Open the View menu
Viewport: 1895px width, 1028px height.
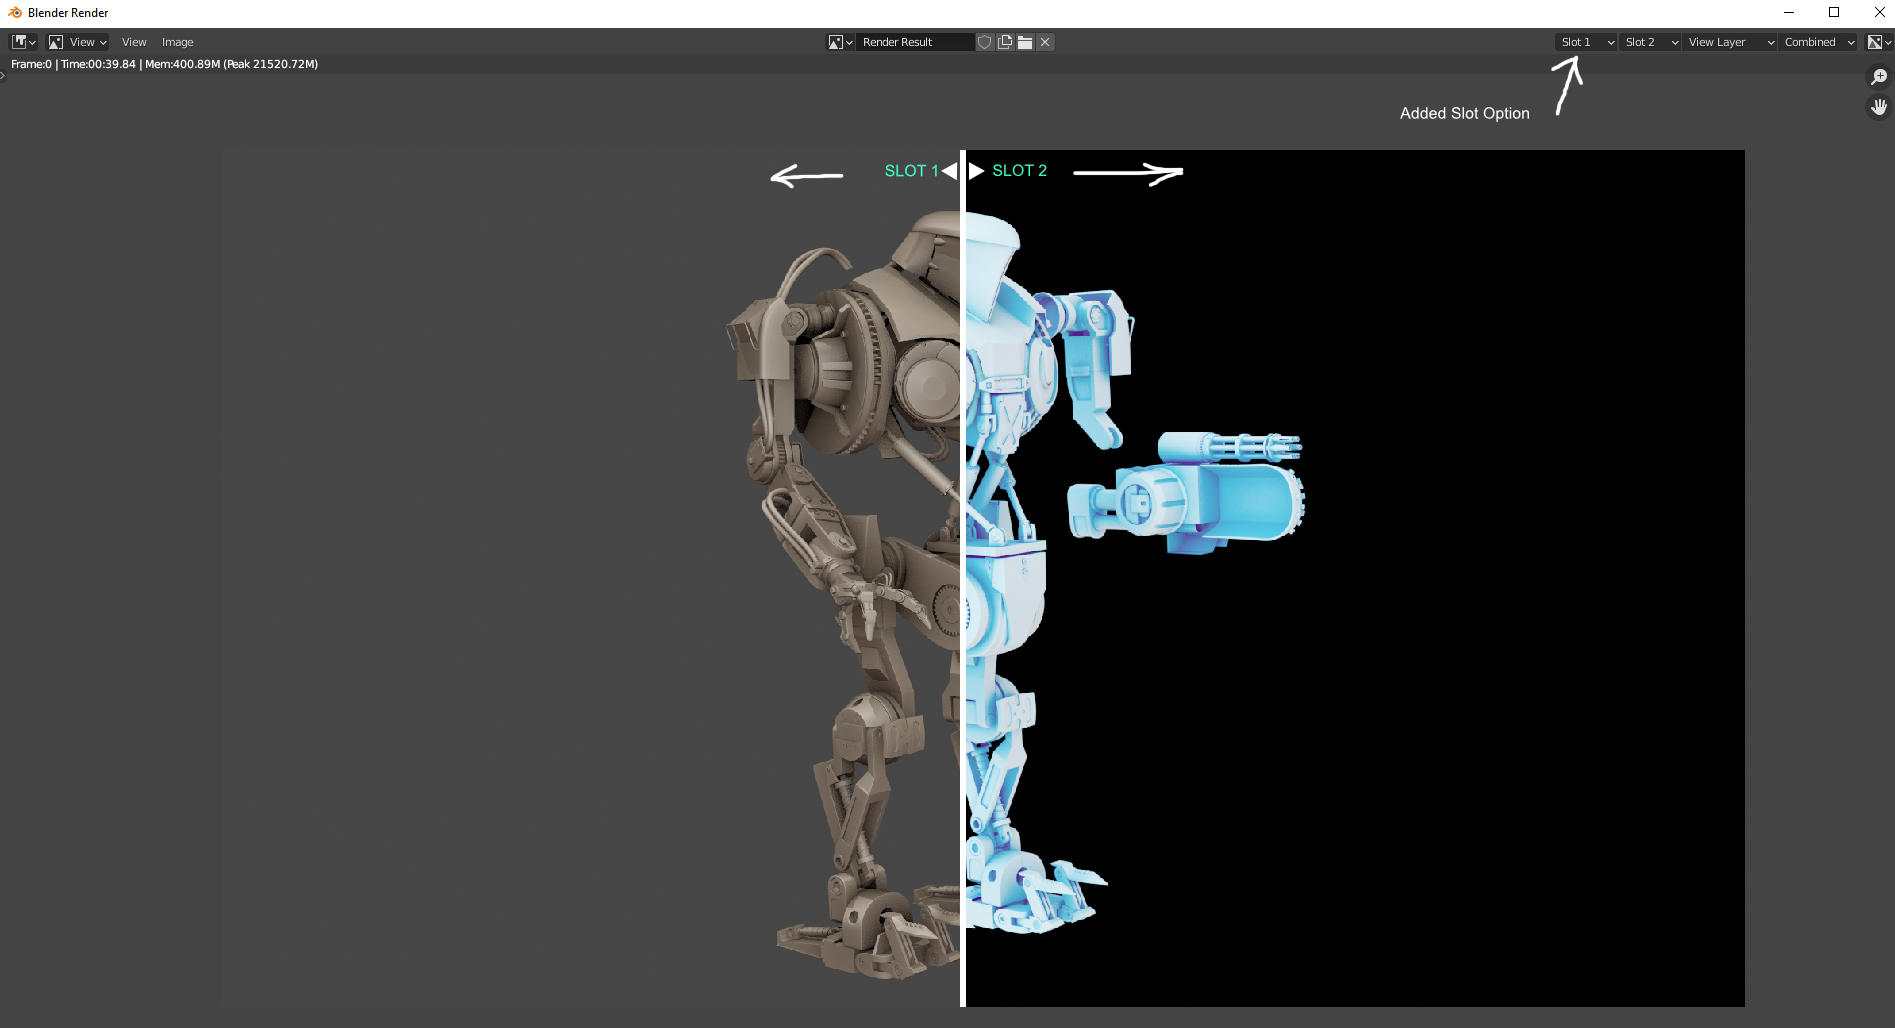[x=134, y=42]
